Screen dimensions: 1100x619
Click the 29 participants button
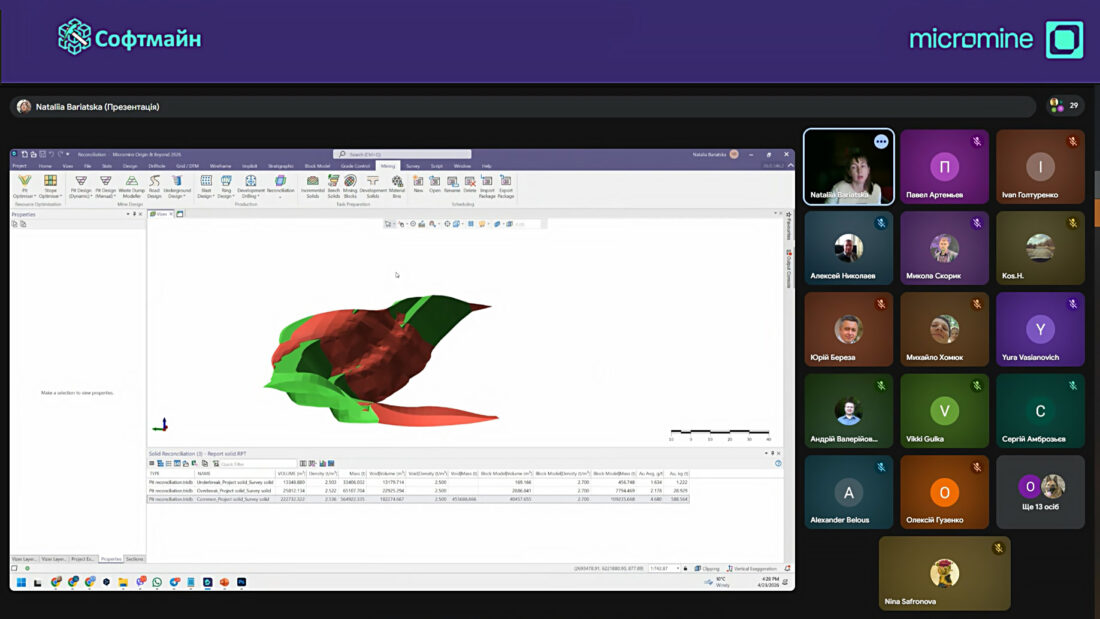[1065, 105]
